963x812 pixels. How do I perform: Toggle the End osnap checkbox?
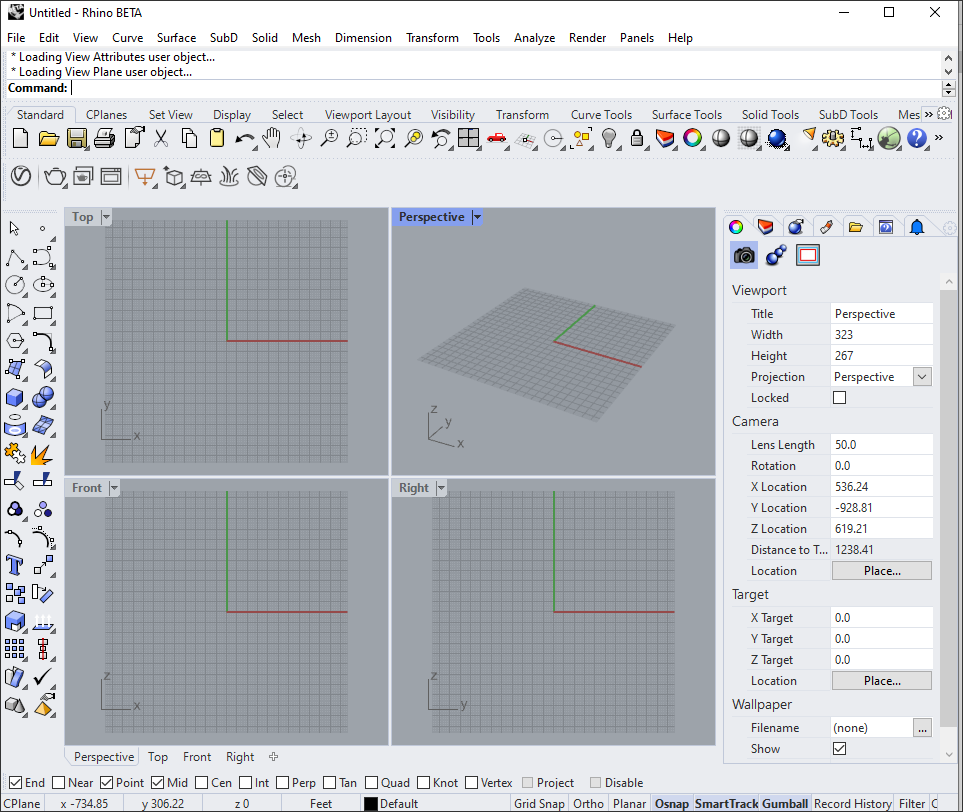point(17,783)
